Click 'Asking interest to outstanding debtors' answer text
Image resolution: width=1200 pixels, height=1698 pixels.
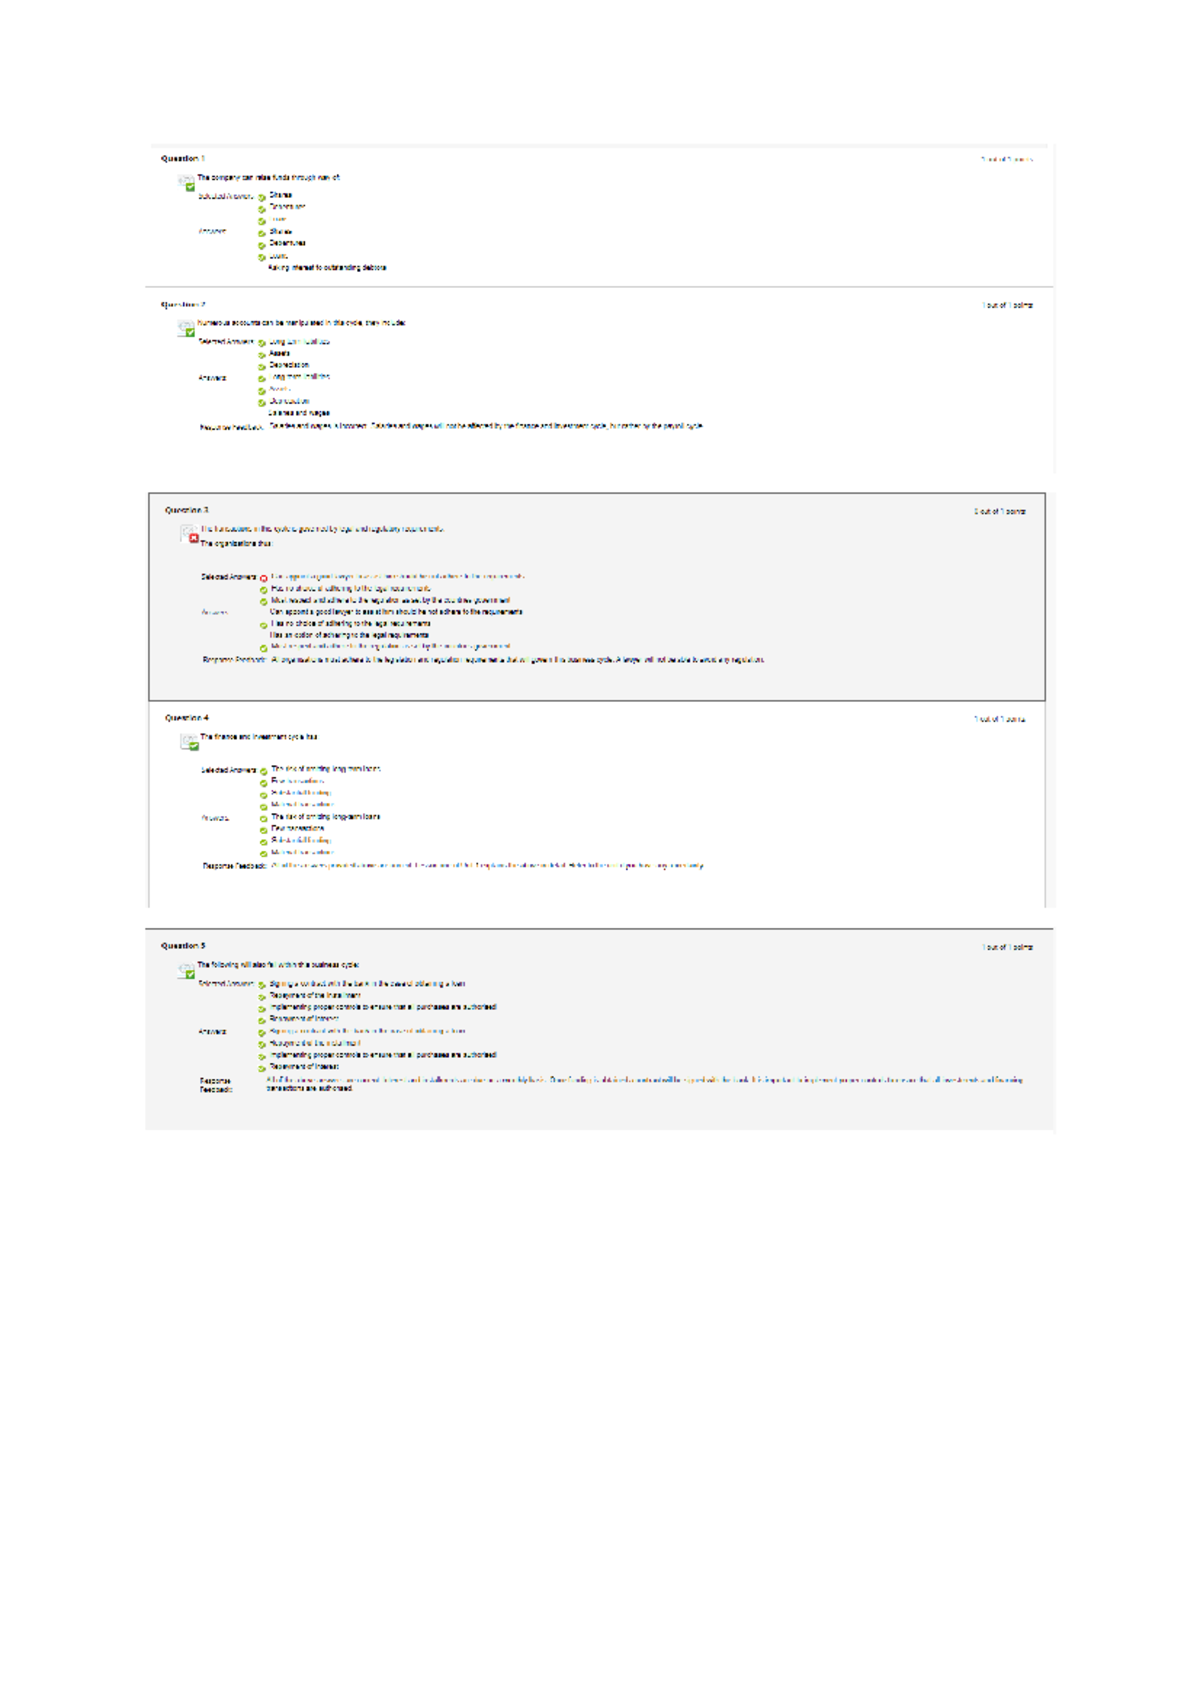[327, 268]
